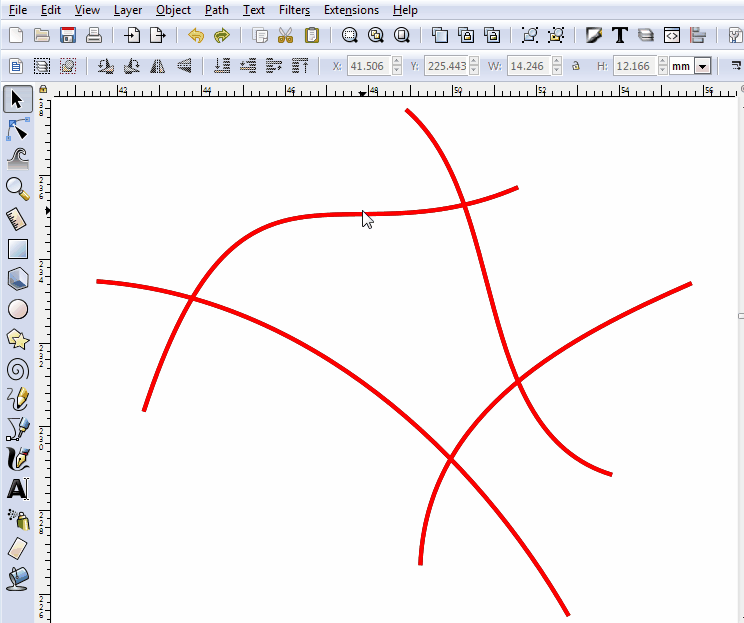Select the Pencil freehand tool
Screen dimensions: 744x623
pyautogui.click(x=18, y=400)
